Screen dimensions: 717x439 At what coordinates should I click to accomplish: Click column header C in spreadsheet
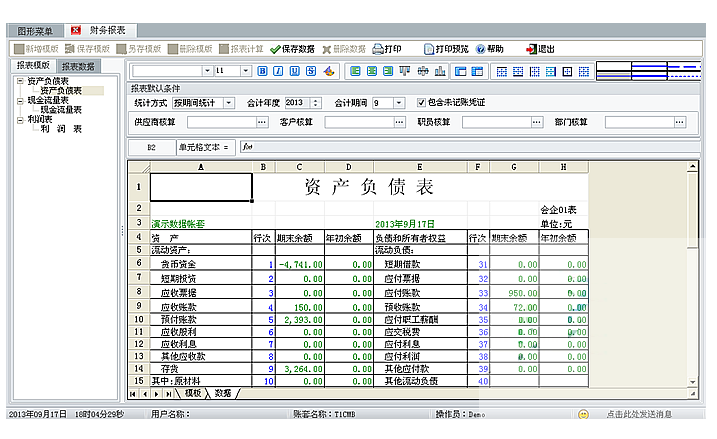pyautogui.click(x=300, y=167)
